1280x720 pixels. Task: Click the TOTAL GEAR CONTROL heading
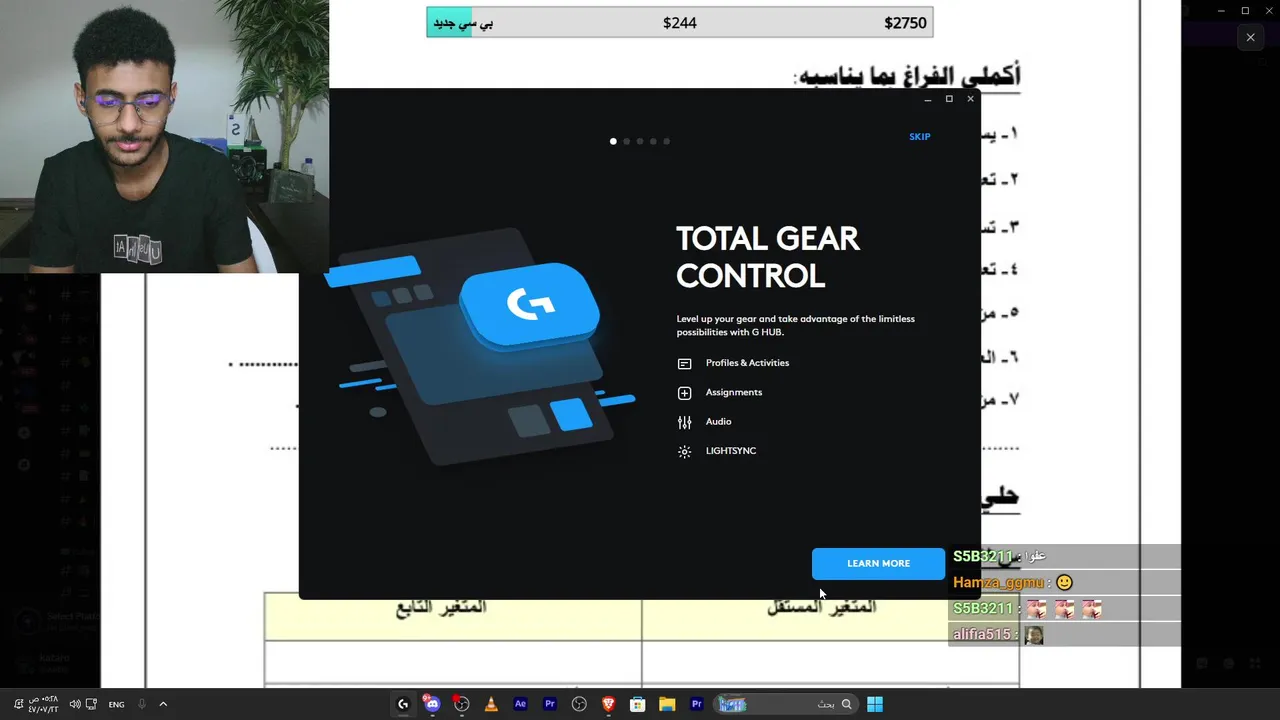click(767, 257)
